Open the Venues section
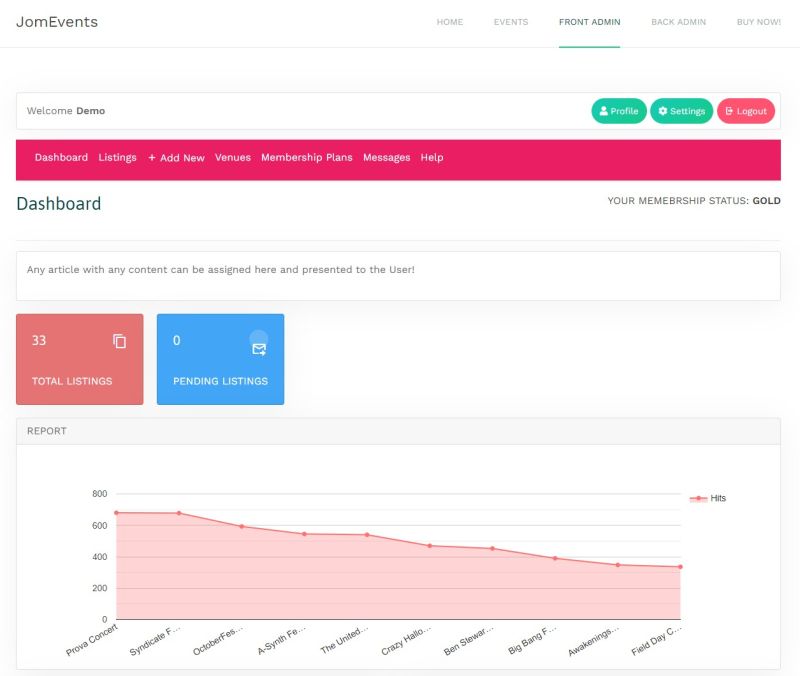 point(233,158)
